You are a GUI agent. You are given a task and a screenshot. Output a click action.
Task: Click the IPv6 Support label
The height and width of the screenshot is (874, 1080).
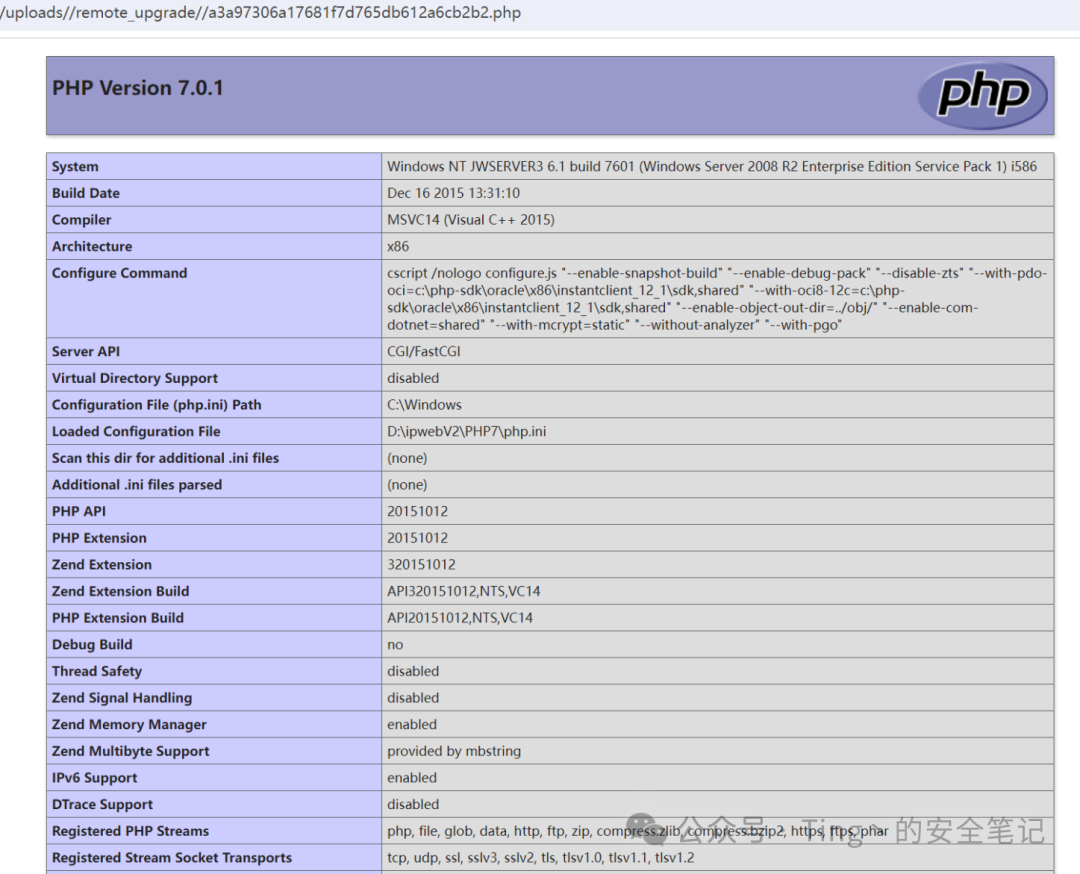click(x=94, y=778)
